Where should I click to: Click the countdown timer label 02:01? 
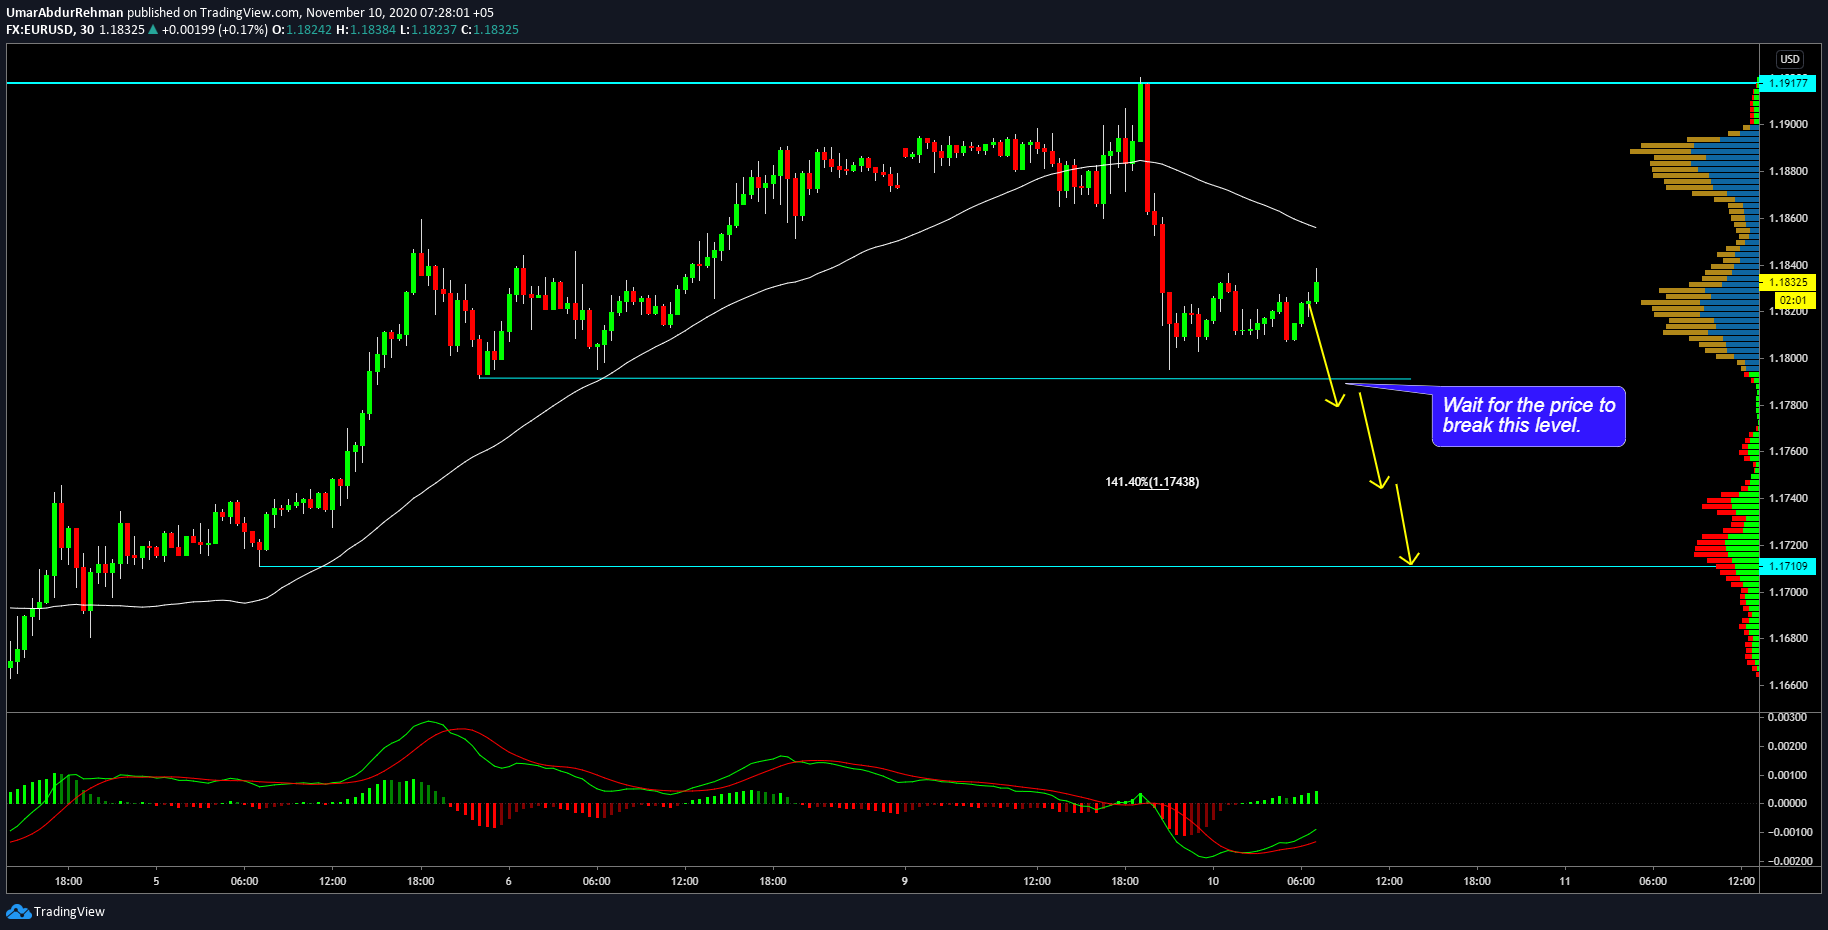[x=1794, y=300]
